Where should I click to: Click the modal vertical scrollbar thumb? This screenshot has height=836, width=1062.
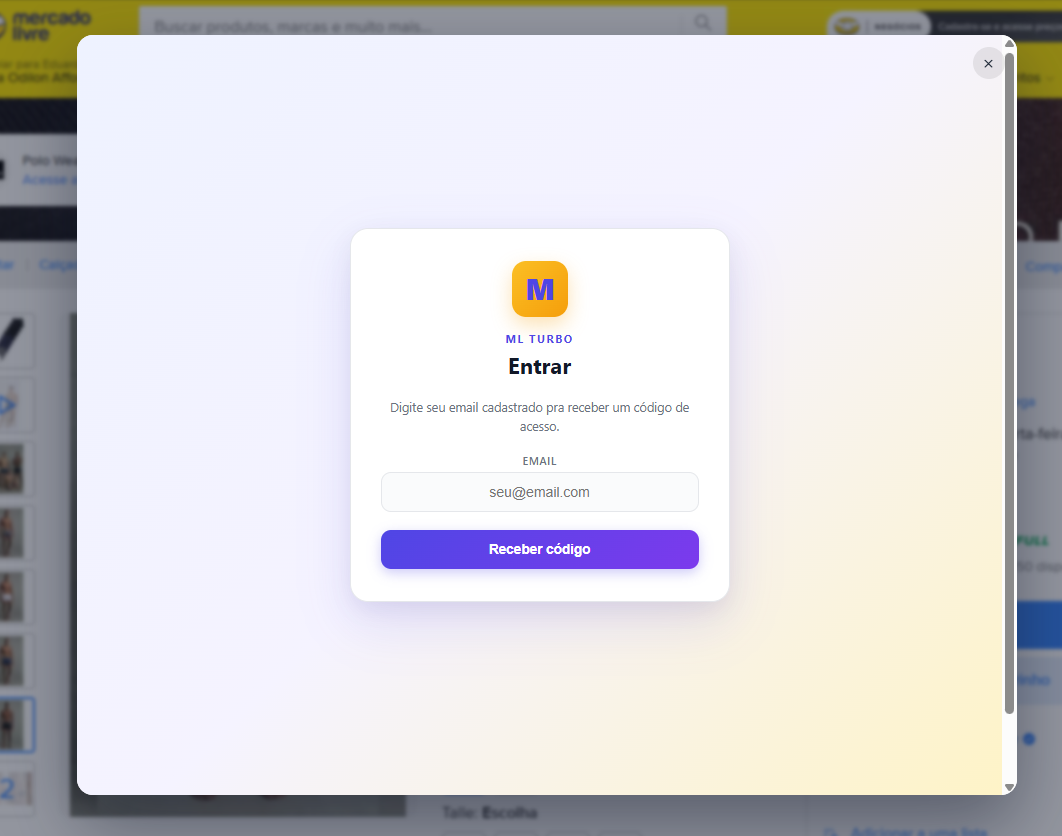pos(1009,383)
